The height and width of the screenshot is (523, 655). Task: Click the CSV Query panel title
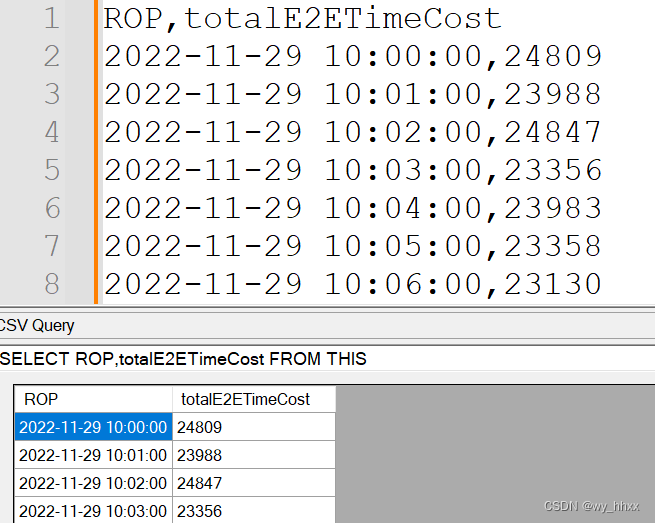point(37,325)
